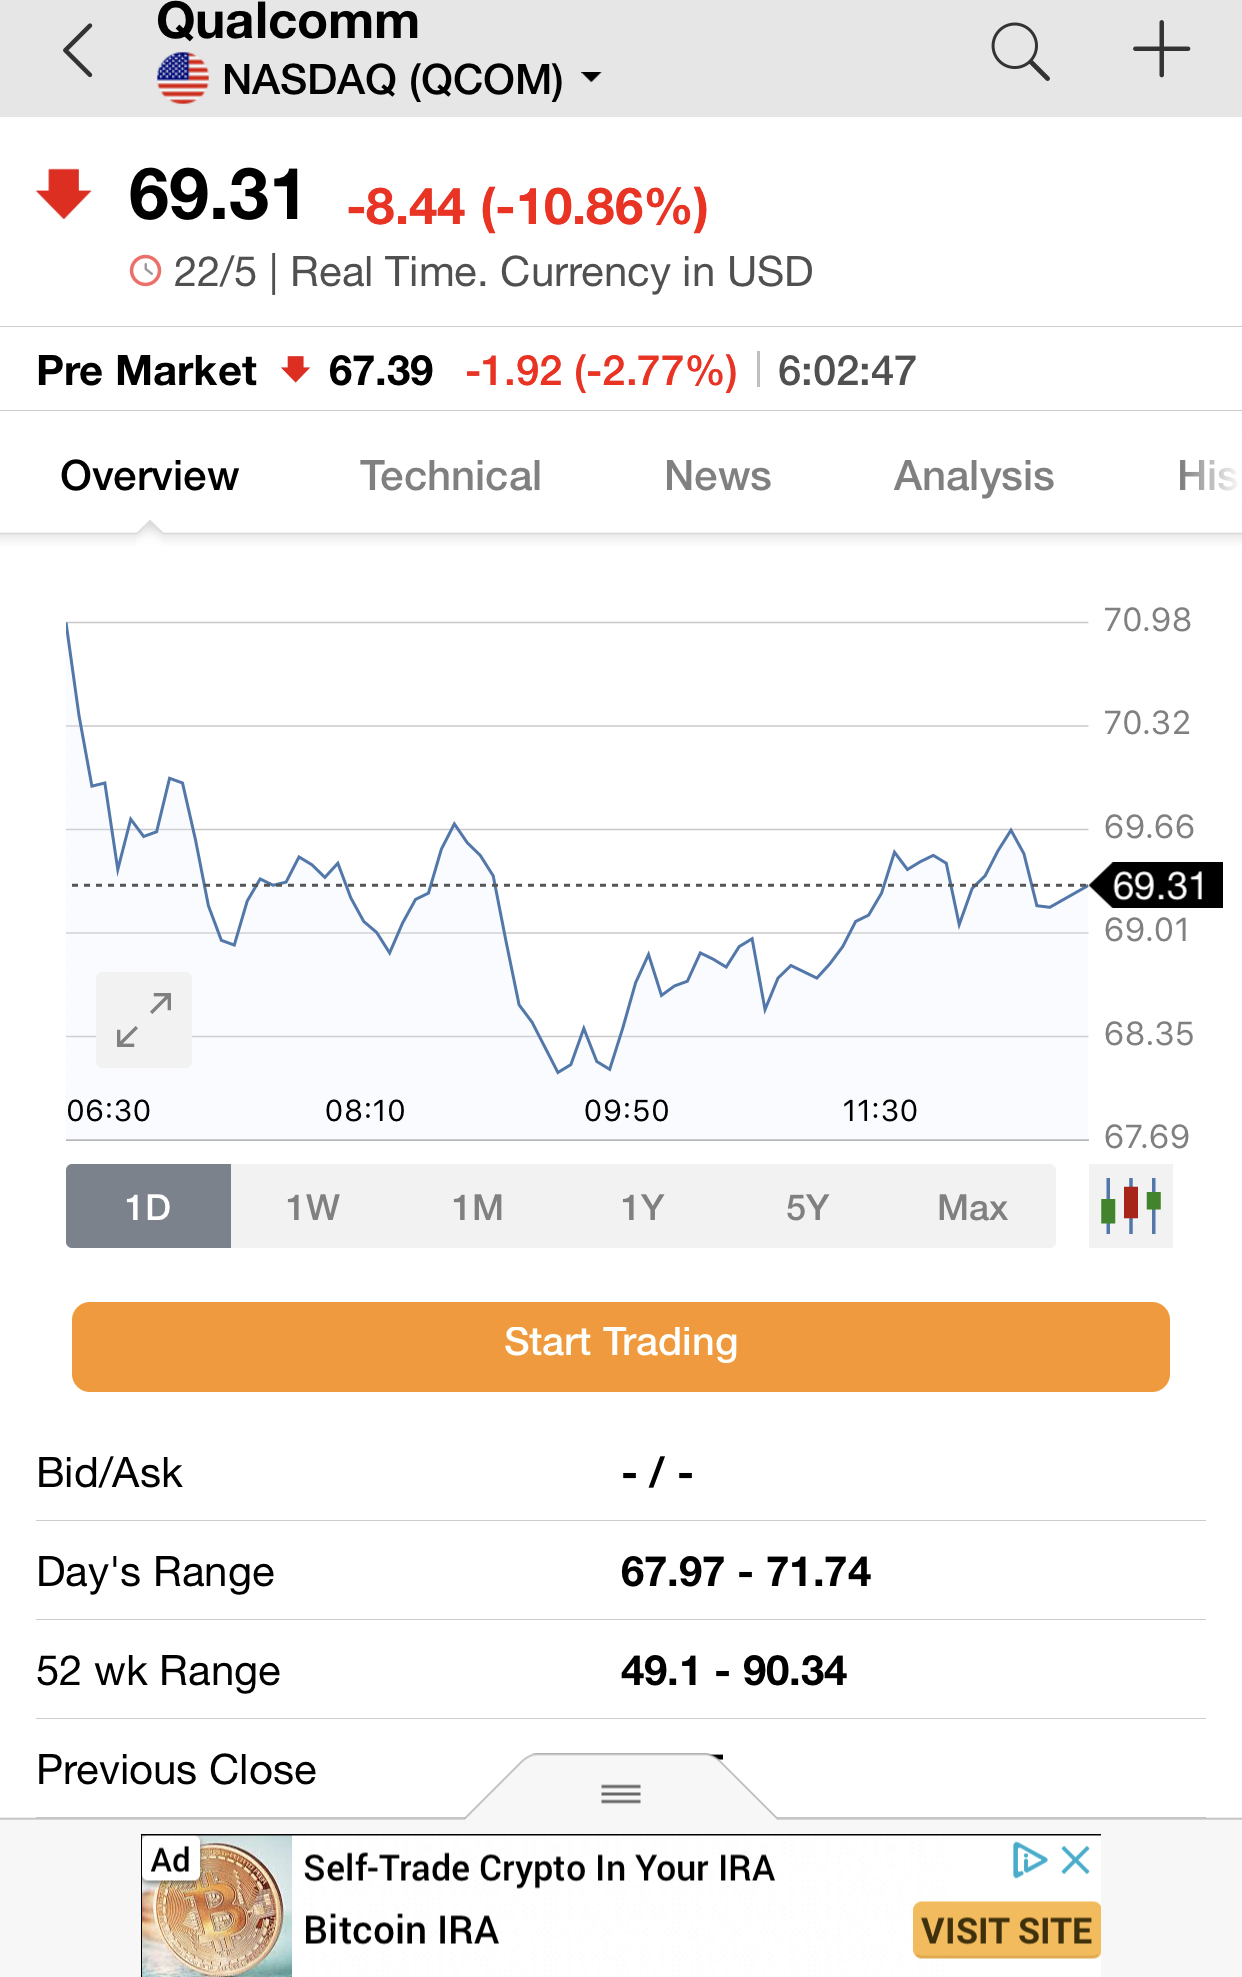Image resolution: width=1242 pixels, height=1977 pixels.
Task: Open the search magnifier icon
Action: [x=1020, y=51]
